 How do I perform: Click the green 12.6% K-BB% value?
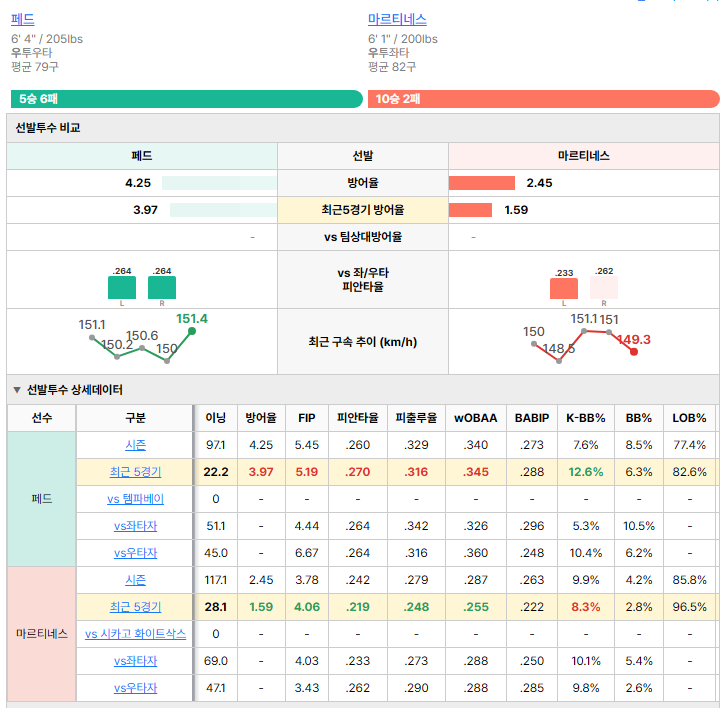(586, 472)
